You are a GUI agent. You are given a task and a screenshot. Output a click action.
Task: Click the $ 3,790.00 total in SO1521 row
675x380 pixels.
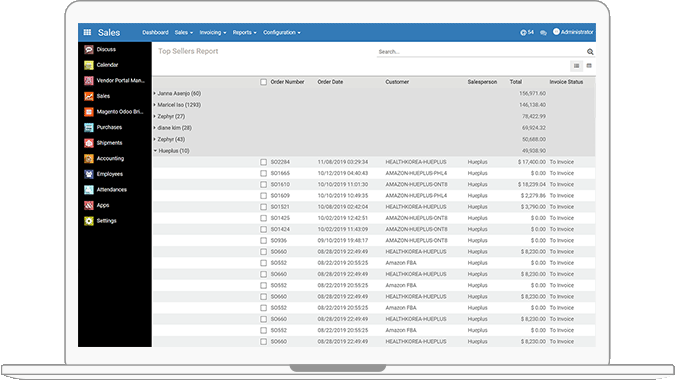point(533,207)
